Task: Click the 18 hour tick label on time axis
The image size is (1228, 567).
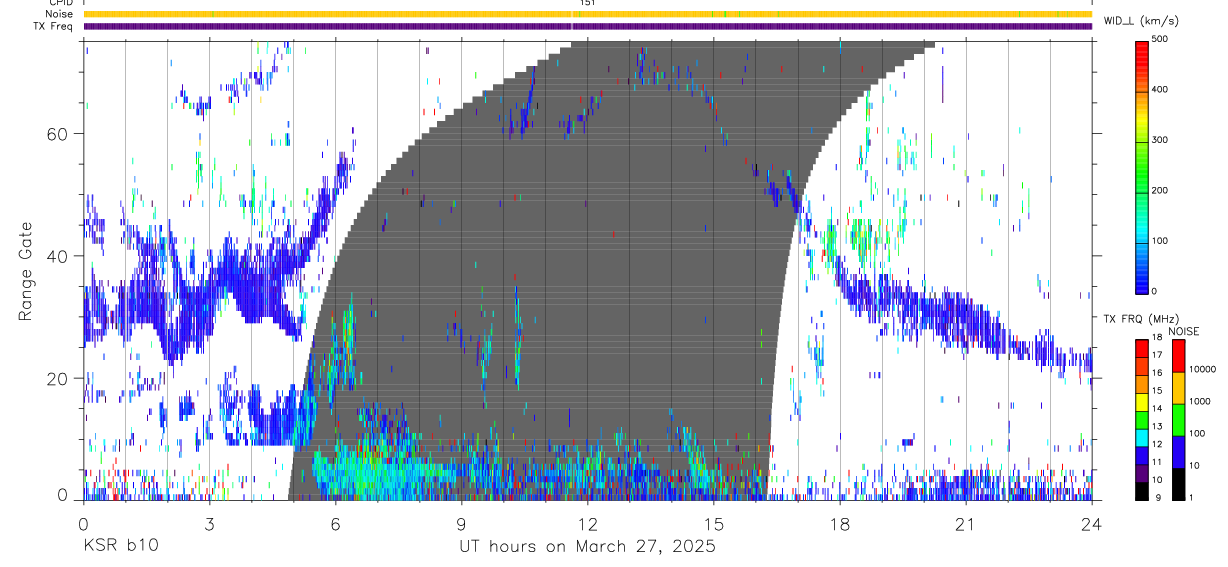Action: tap(840, 524)
